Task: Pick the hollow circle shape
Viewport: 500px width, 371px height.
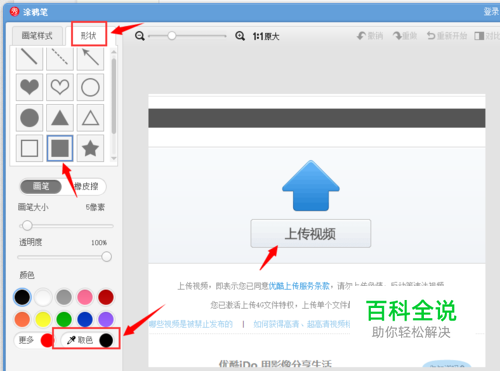Action: tap(90, 87)
